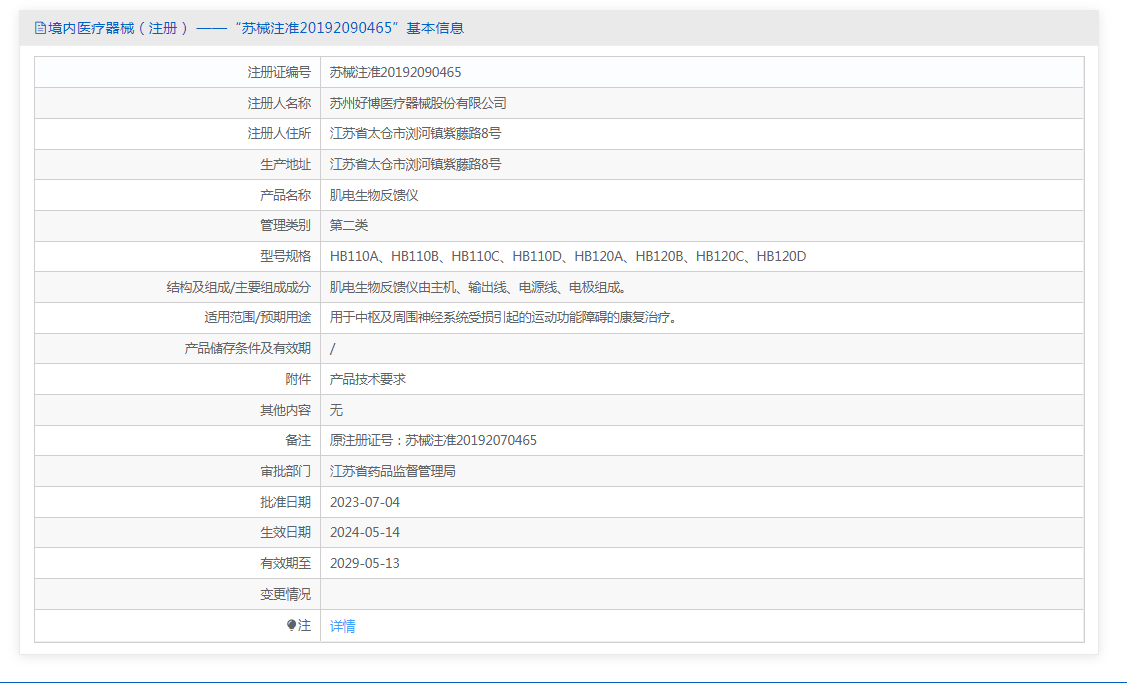Click the slash value for 产品储存条件及有效期
Viewport: 1127px width, 683px height.
point(332,349)
